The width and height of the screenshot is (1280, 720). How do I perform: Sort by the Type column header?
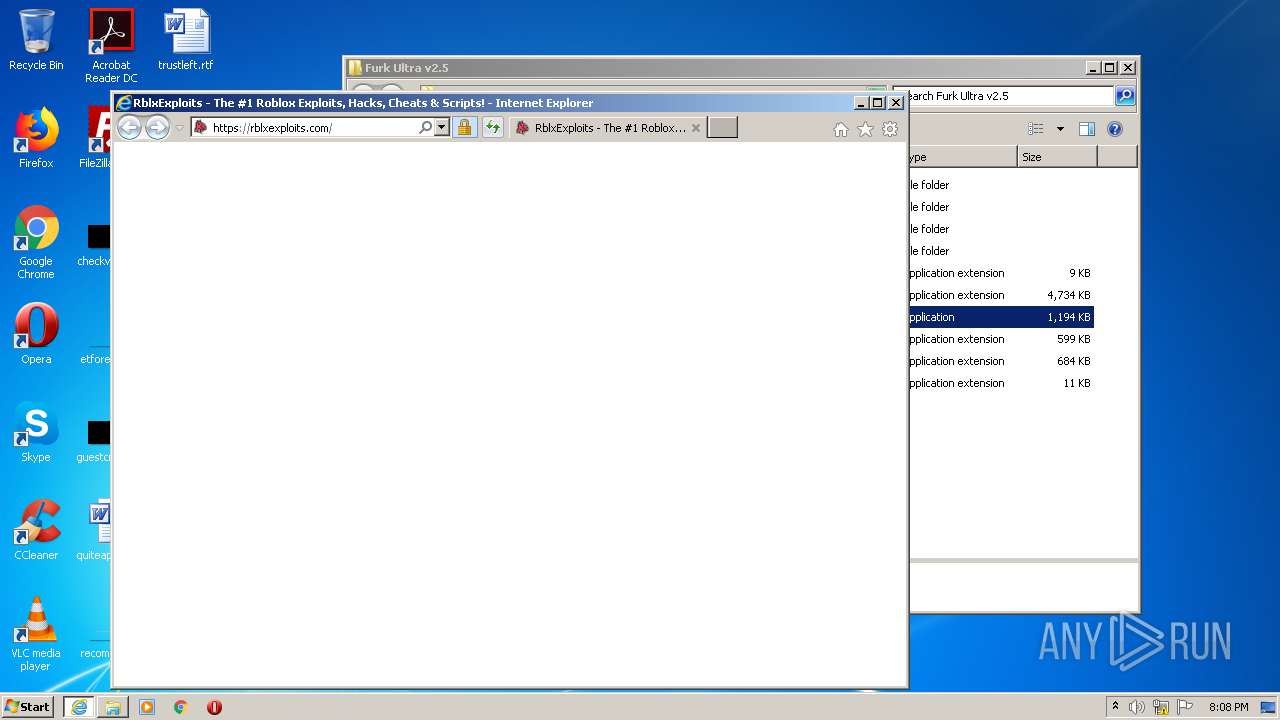(963, 157)
